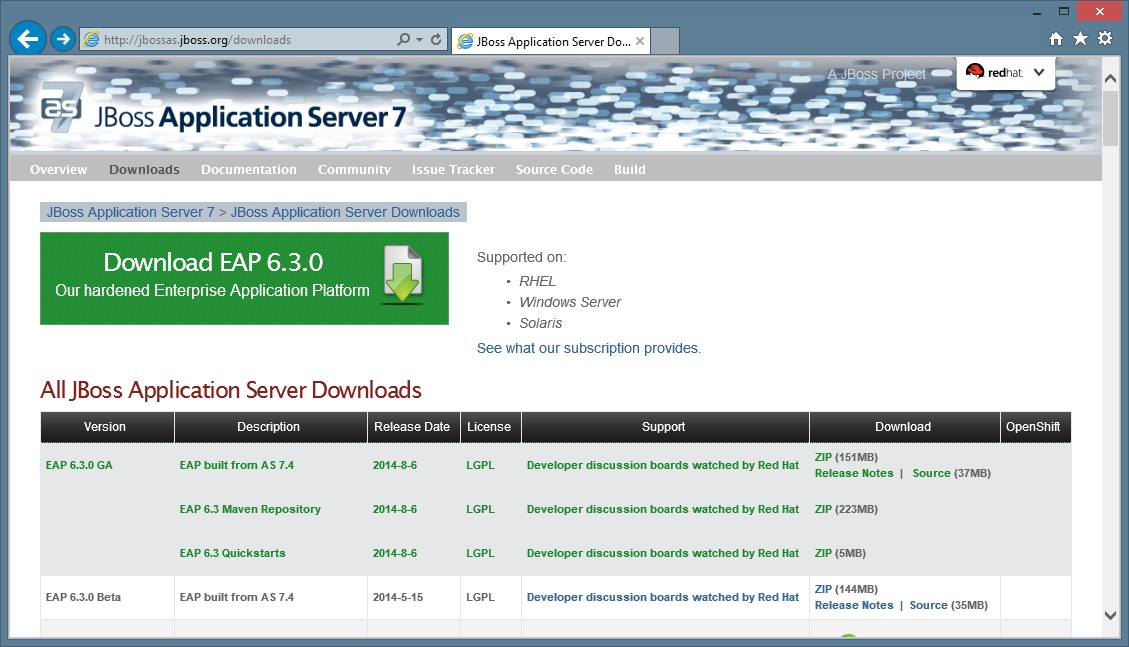
Task: Click the Refresh page icon in address bar
Action: pos(436,40)
